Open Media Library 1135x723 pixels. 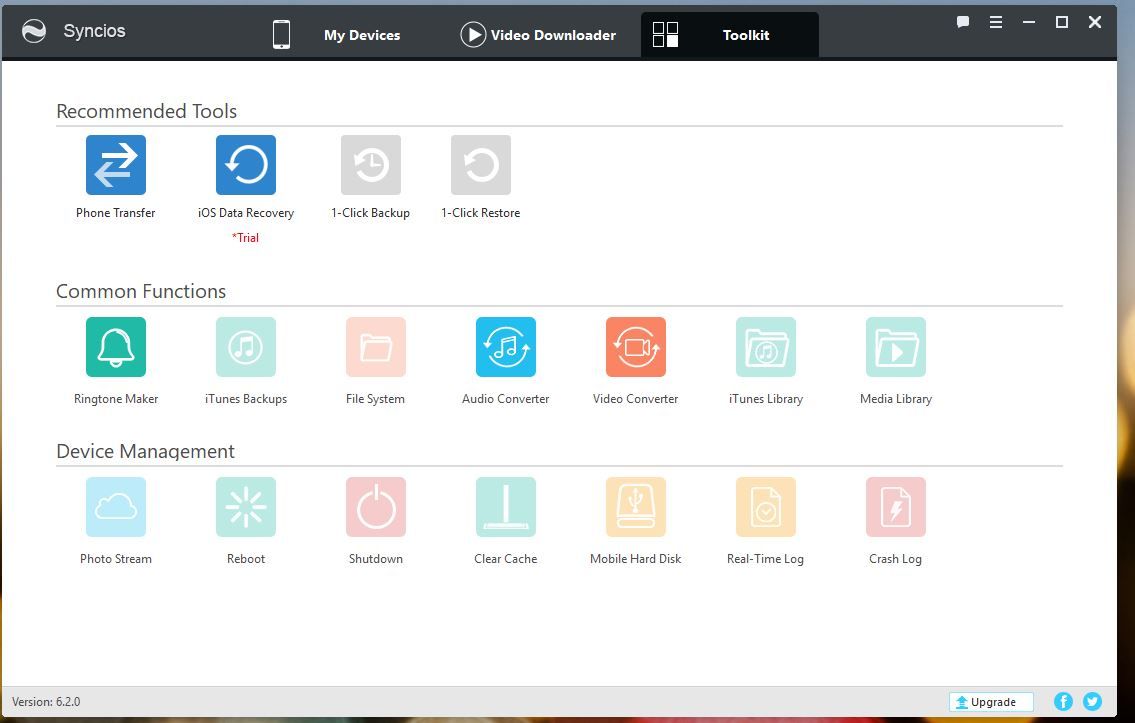click(895, 347)
